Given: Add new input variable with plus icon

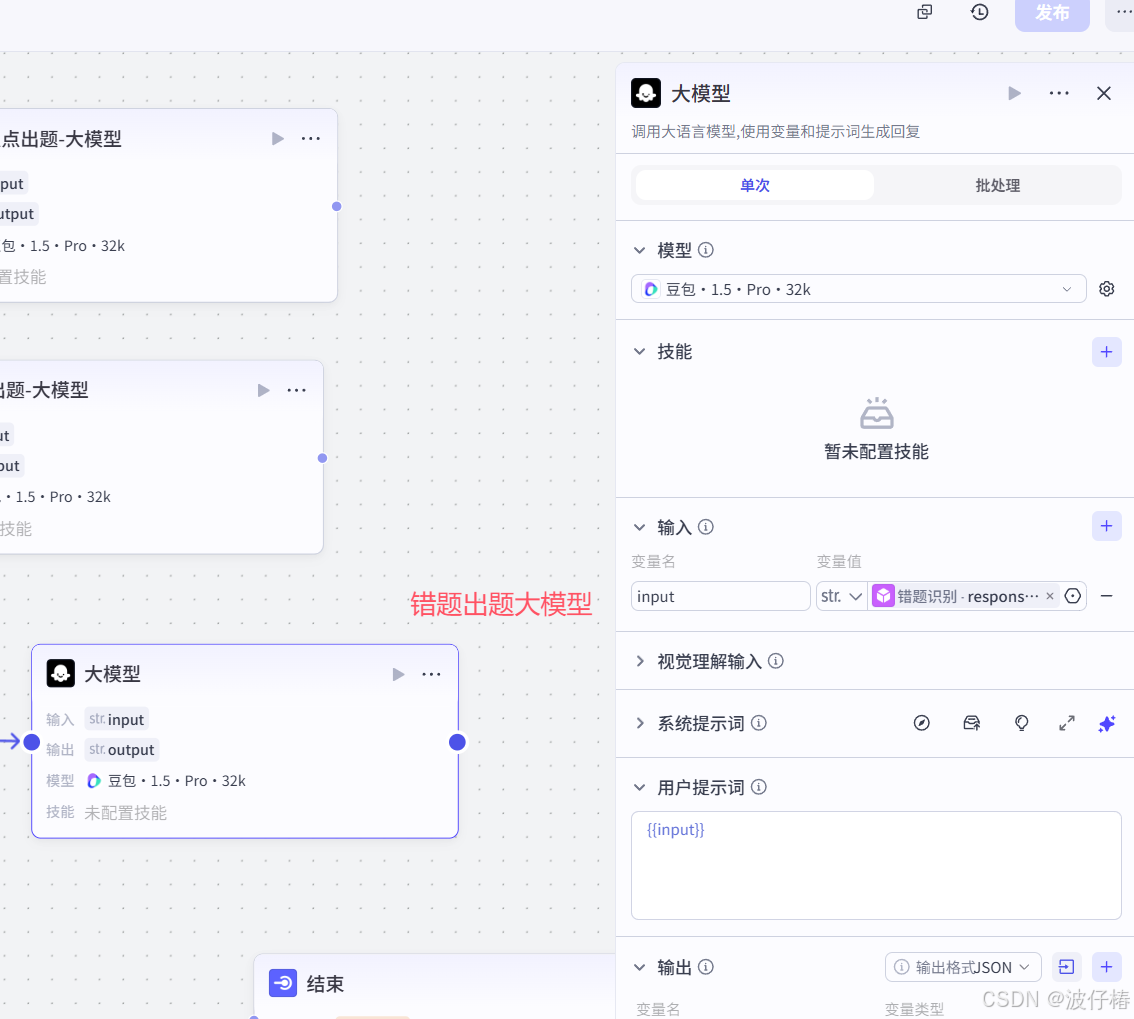Looking at the screenshot, I should (1106, 526).
